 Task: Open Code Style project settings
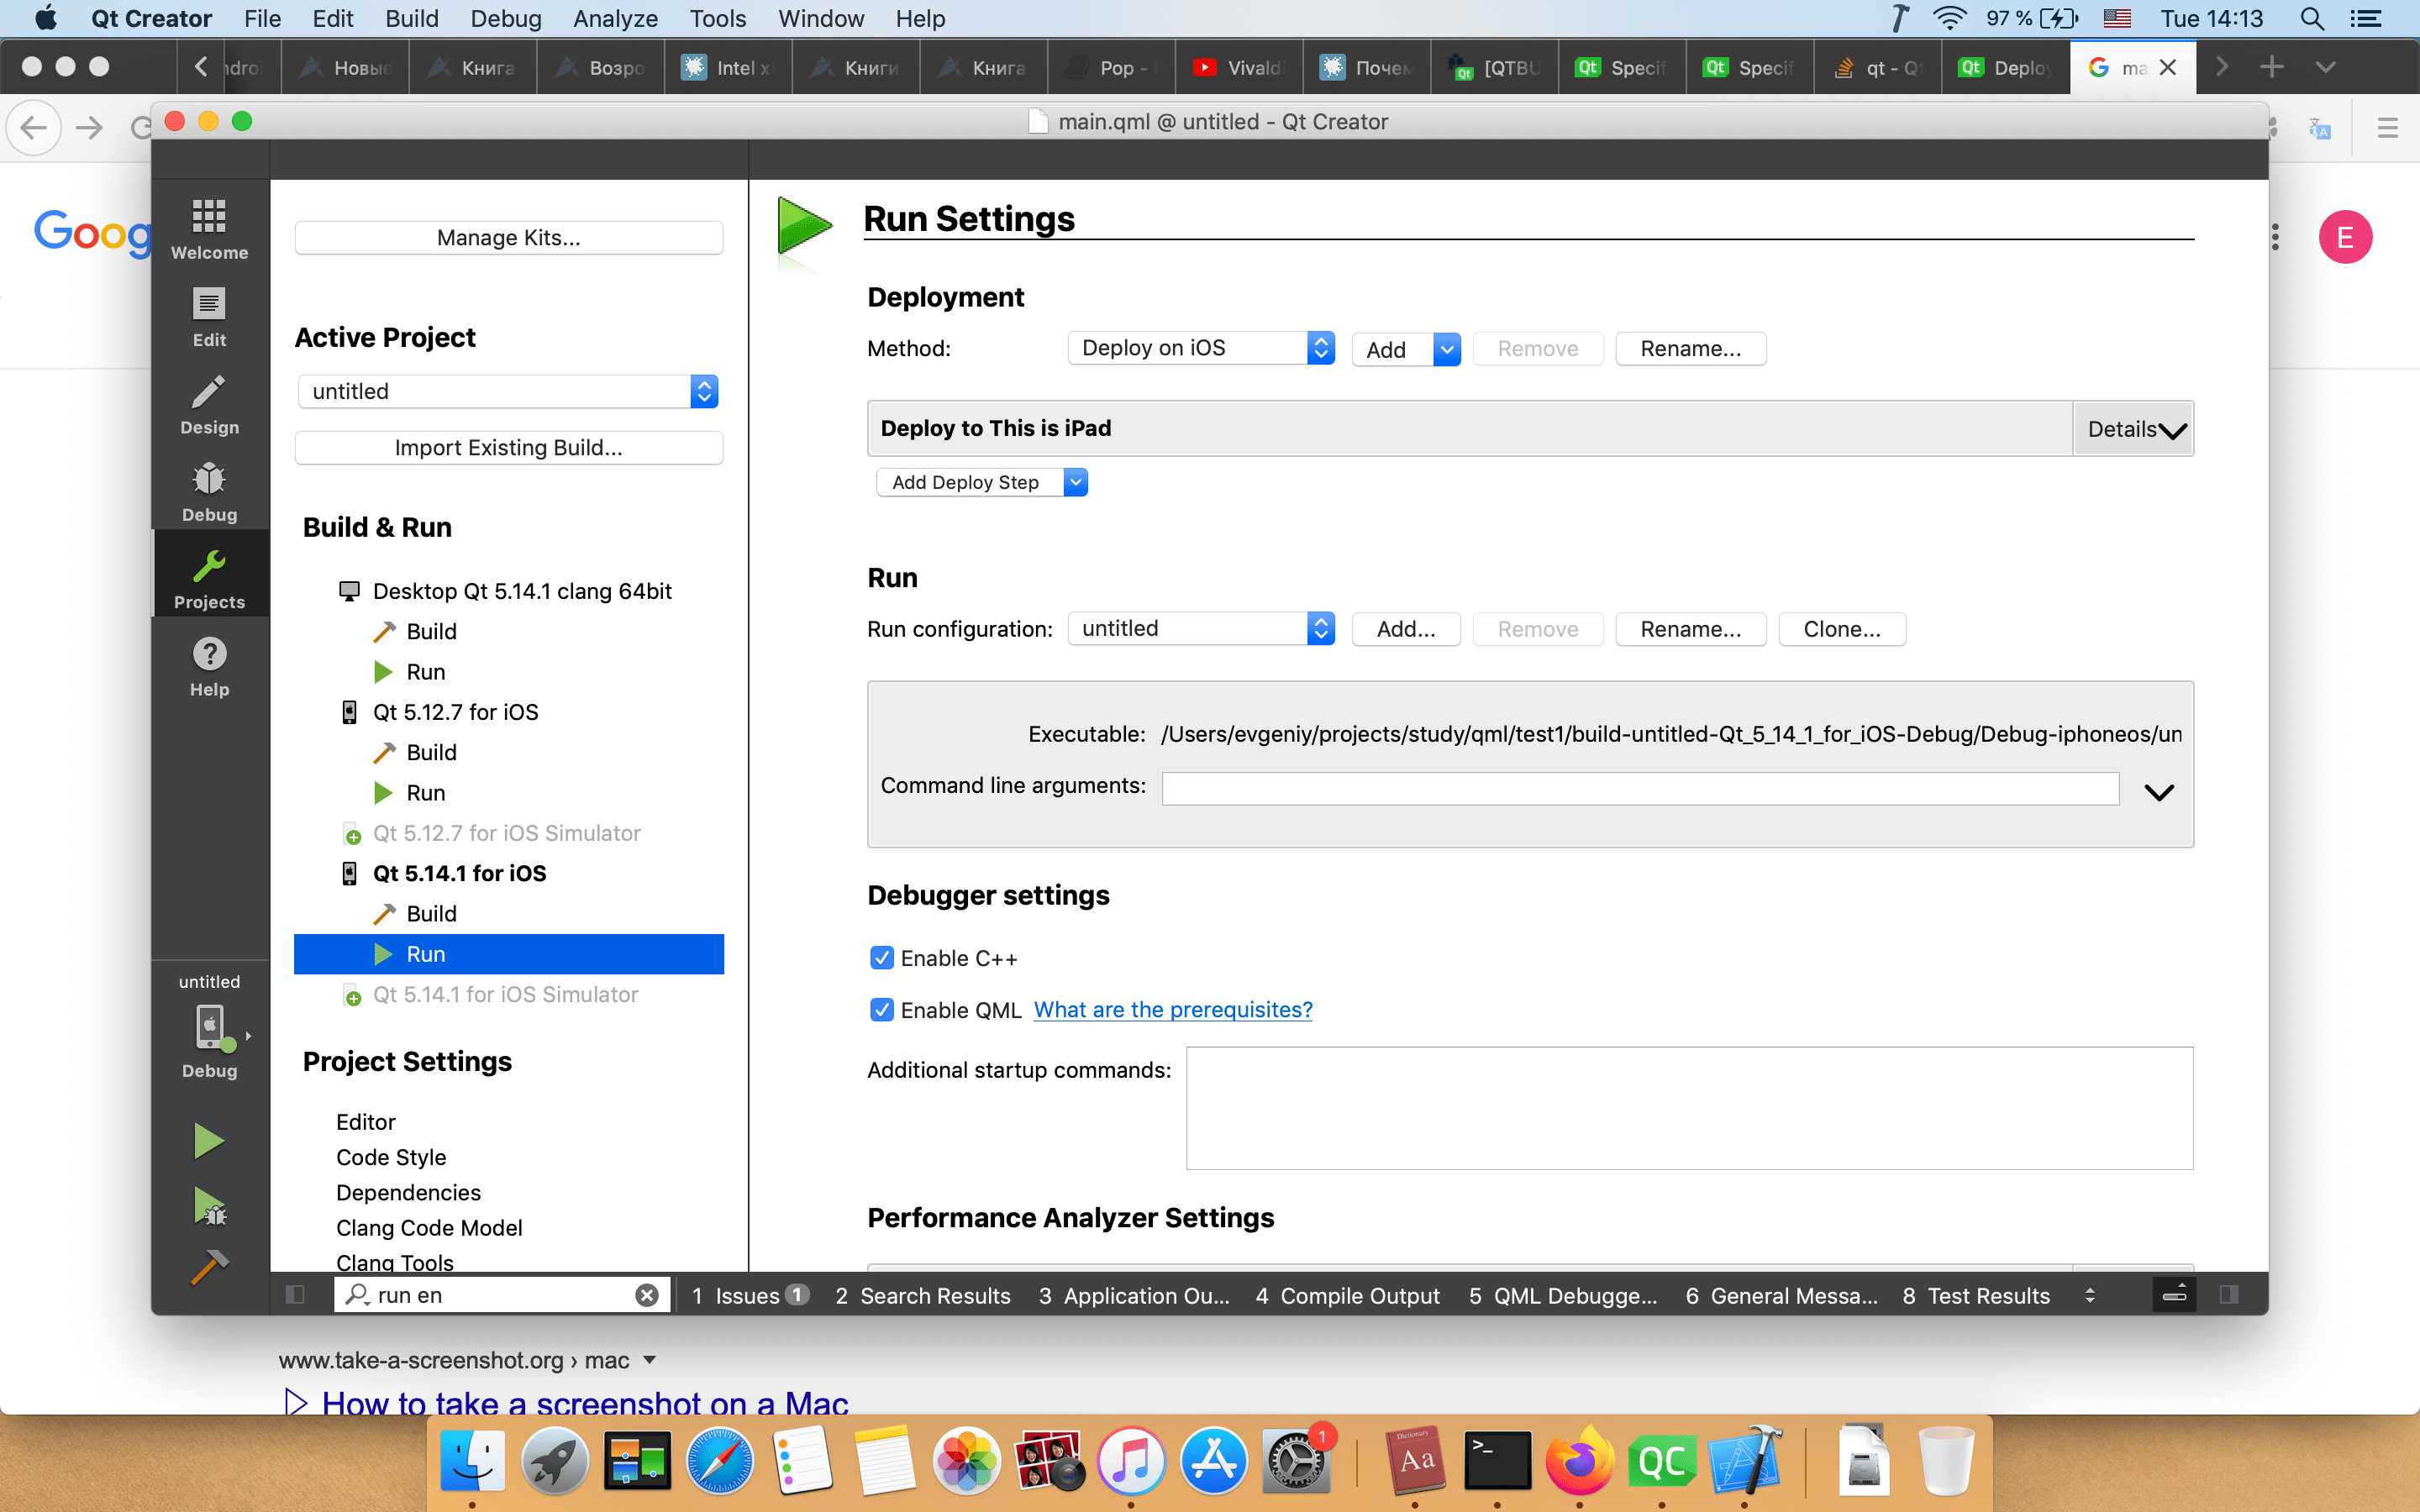coord(391,1157)
